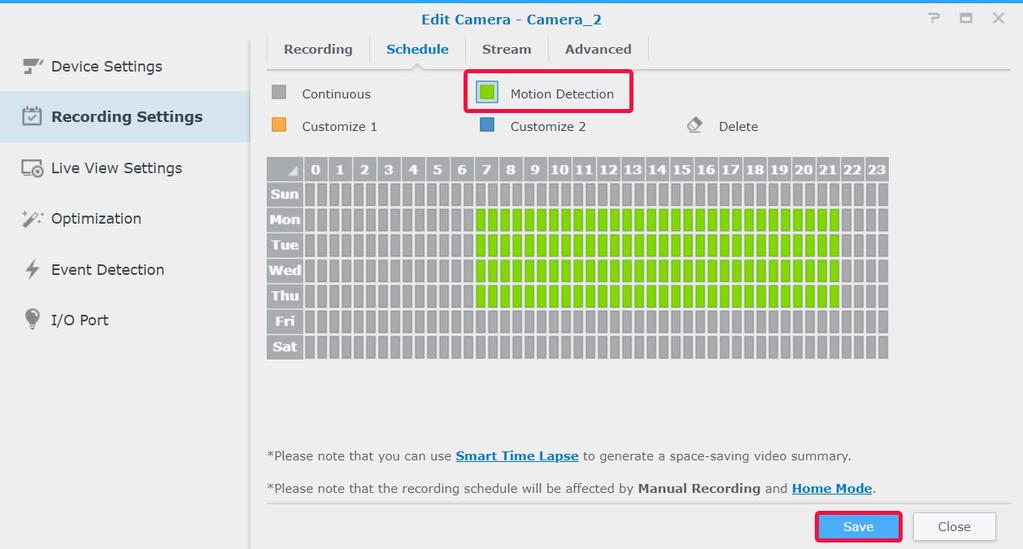1023x549 pixels.
Task: Select the Delete eraser tool
Action: (695, 125)
